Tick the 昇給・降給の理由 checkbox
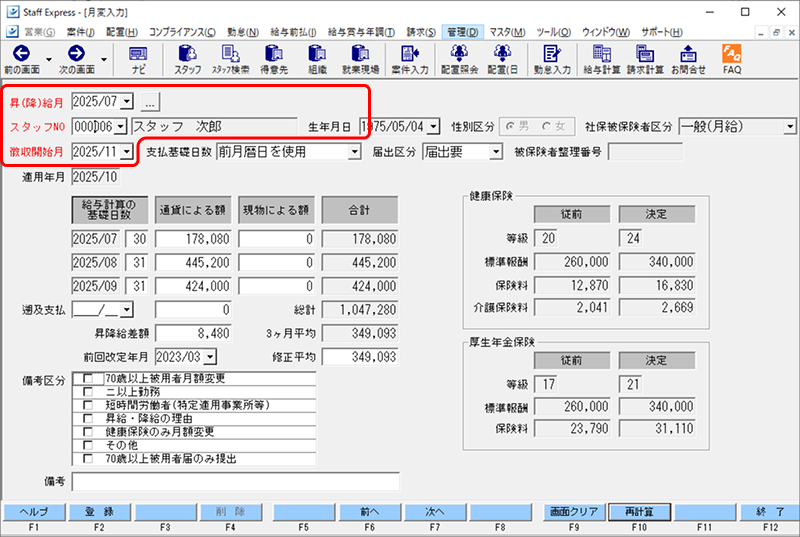The width and height of the screenshot is (800, 537). coord(88,418)
